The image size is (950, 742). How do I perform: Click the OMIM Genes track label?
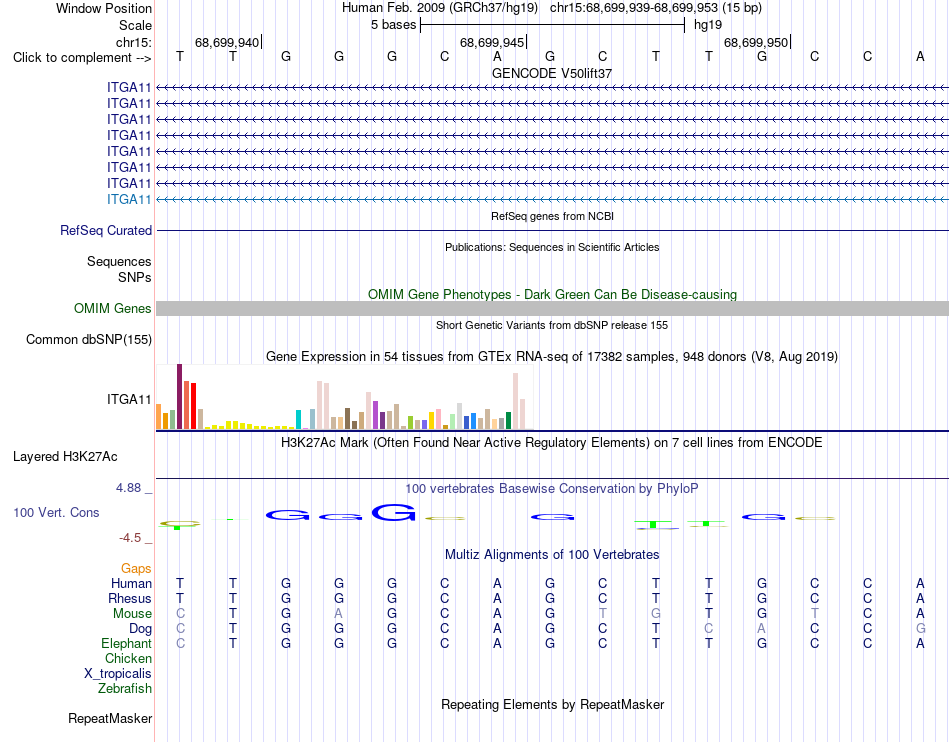pos(112,308)
